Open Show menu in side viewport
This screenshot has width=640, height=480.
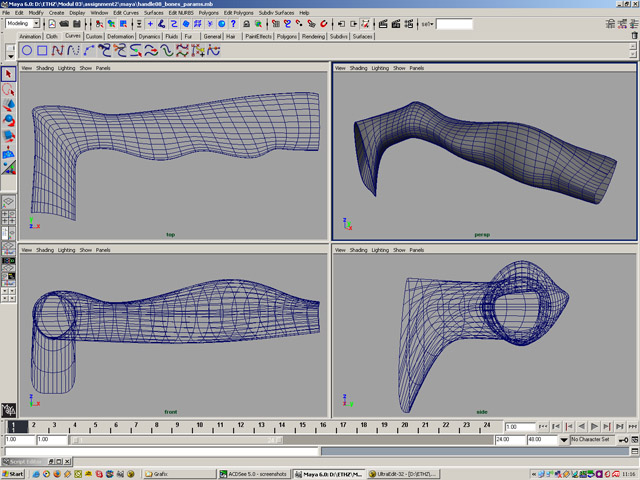[399, 250]
